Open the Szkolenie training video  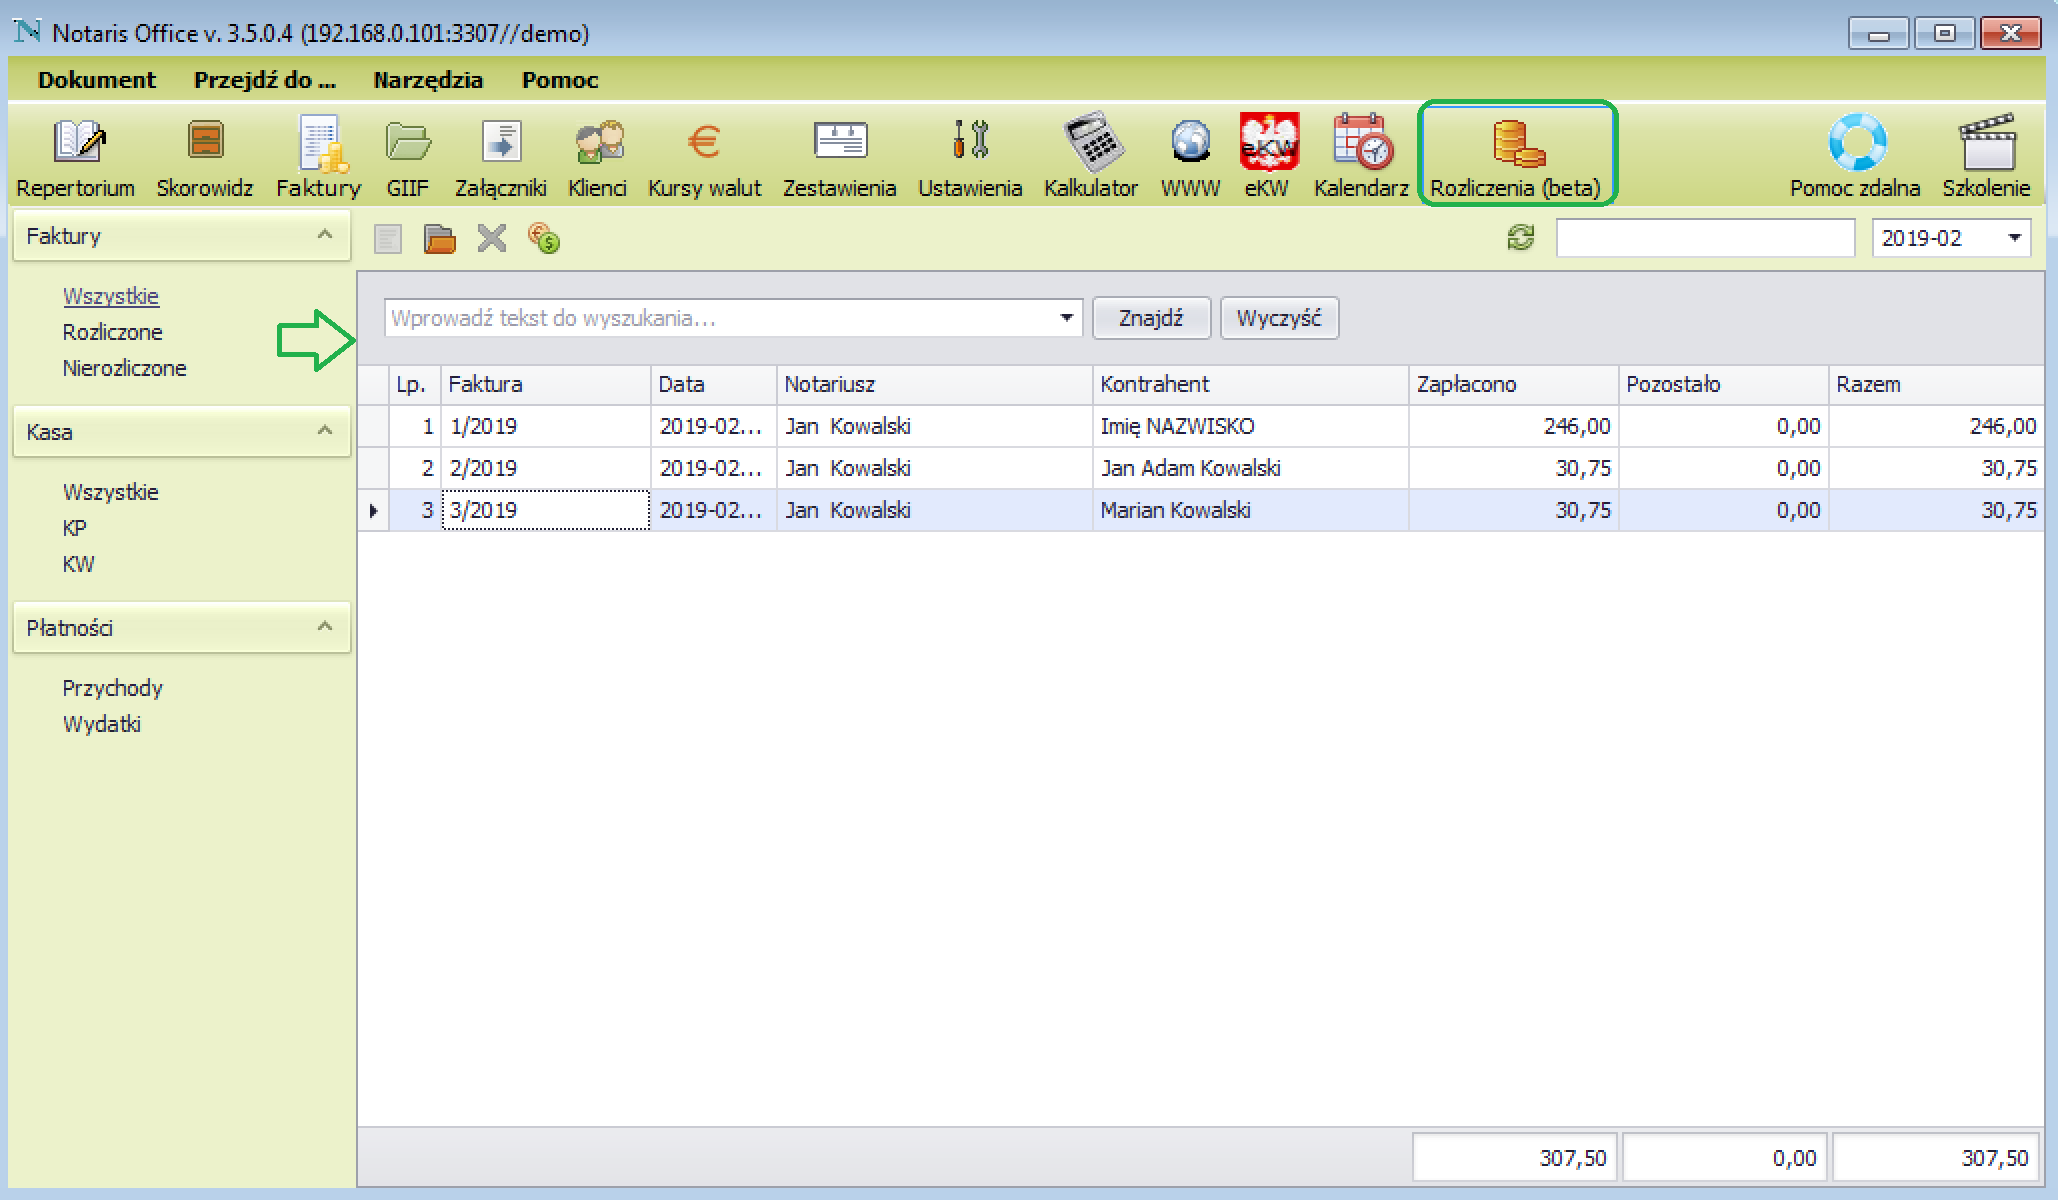pos(1986,157)
